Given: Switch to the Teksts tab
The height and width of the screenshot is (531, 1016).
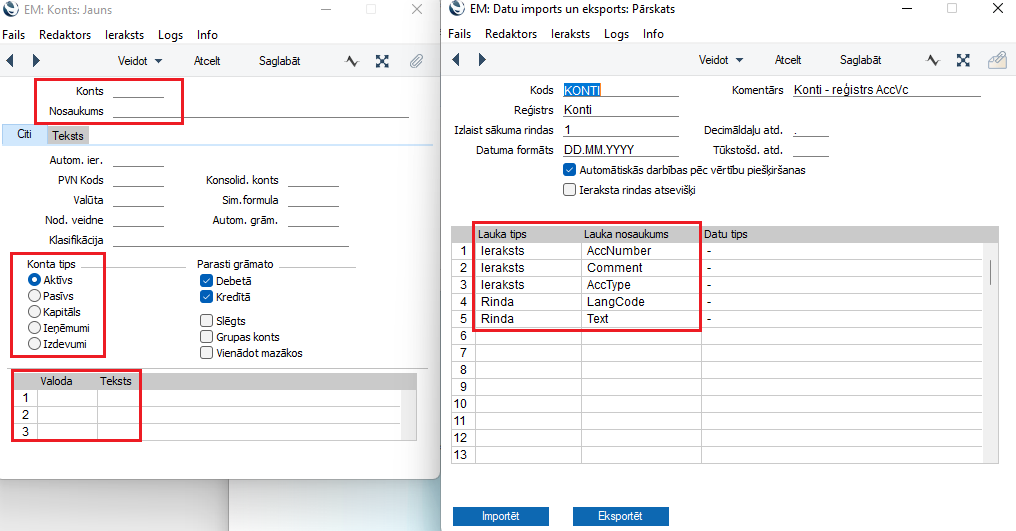Looking at the screenshot, I should pos(68,135).
